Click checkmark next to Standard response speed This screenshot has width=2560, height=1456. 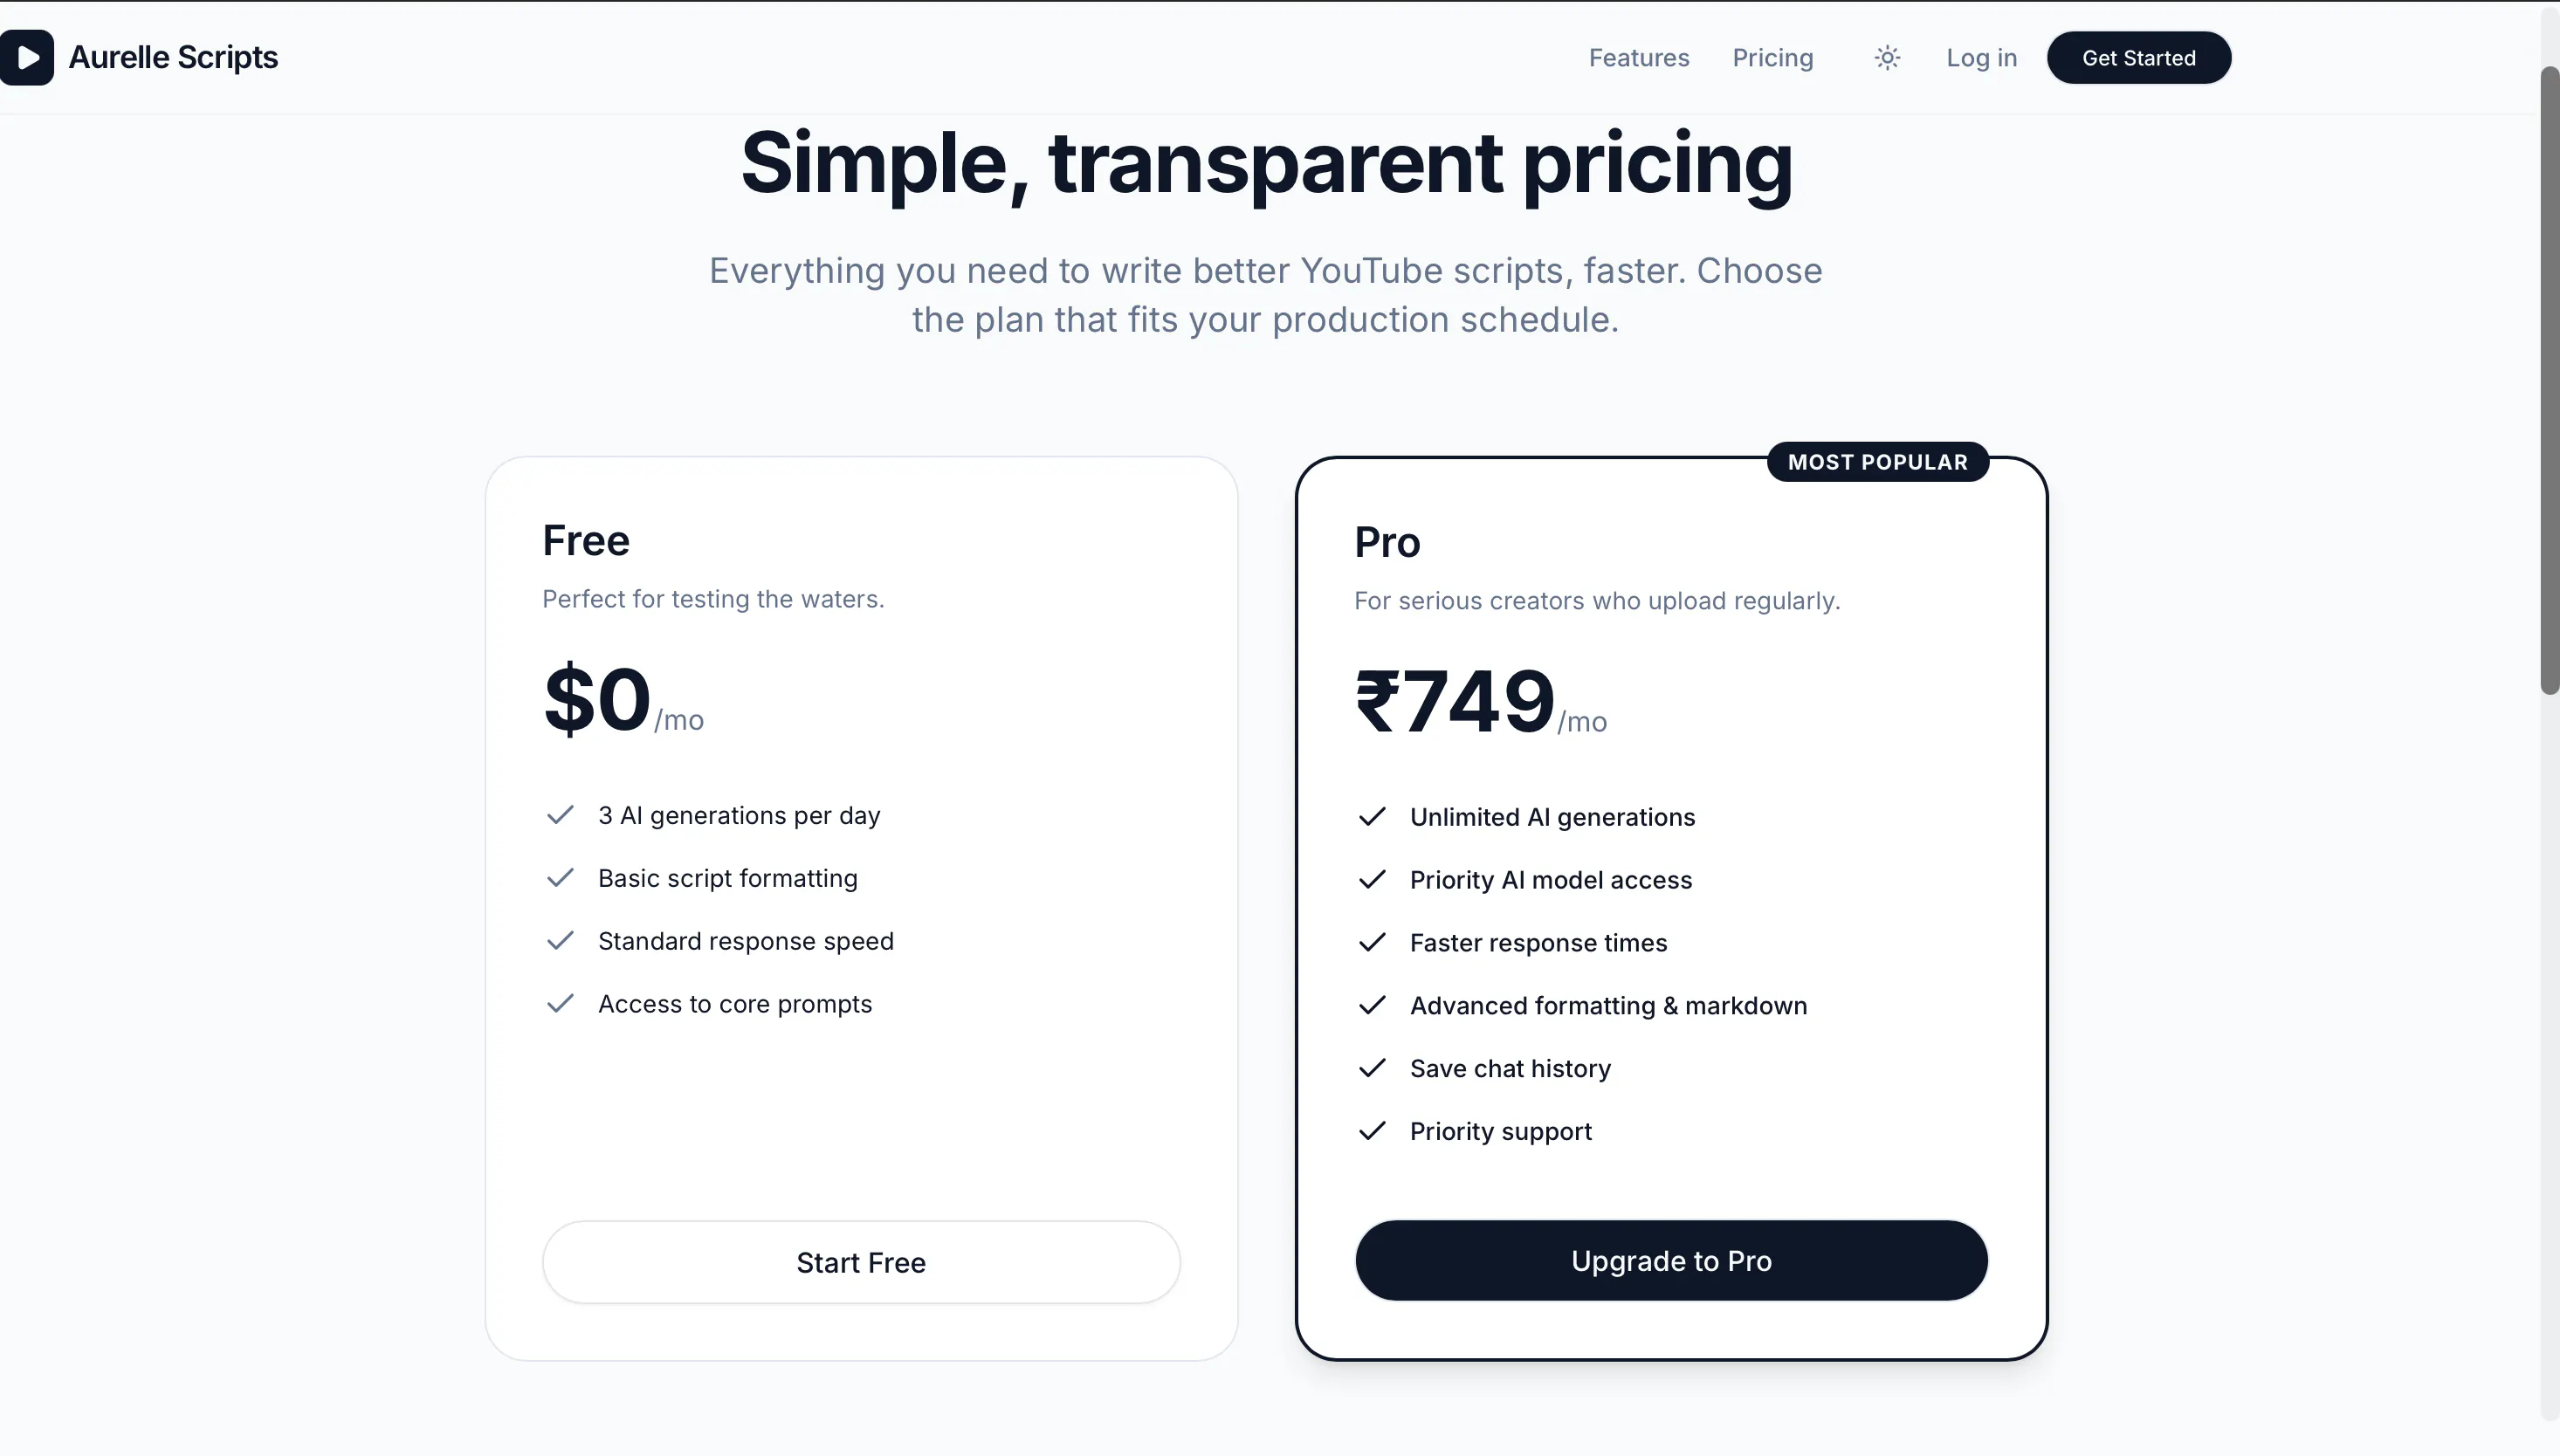pyautogui.click(x=560, y=941)
